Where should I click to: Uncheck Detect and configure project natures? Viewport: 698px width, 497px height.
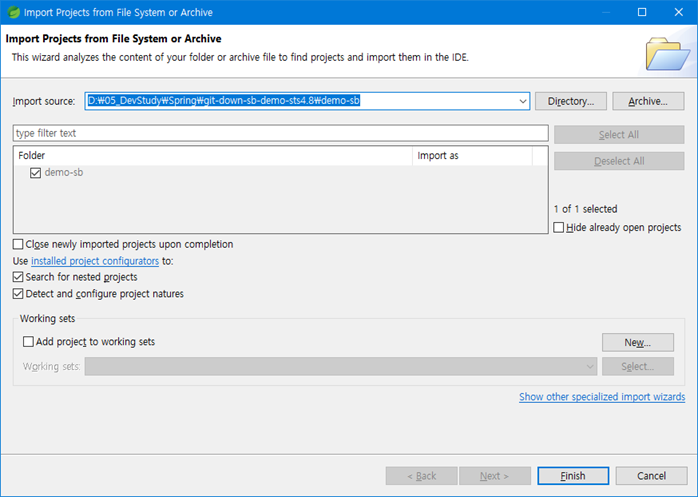[18, 293]
